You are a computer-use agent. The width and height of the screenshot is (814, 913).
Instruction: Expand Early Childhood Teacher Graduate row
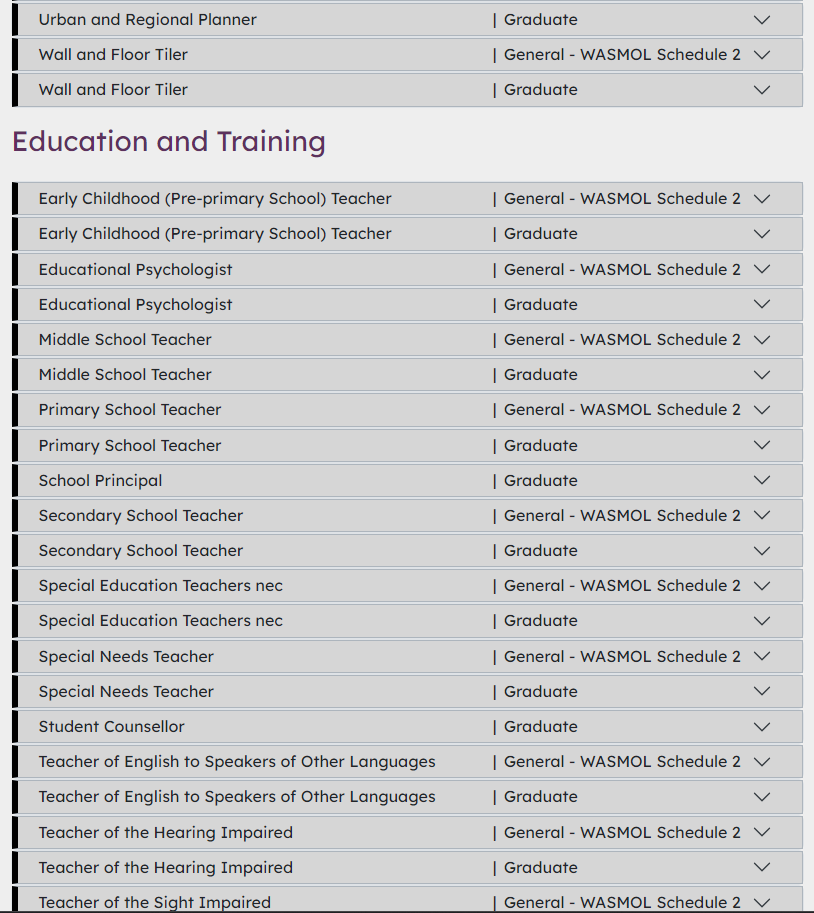762,234
